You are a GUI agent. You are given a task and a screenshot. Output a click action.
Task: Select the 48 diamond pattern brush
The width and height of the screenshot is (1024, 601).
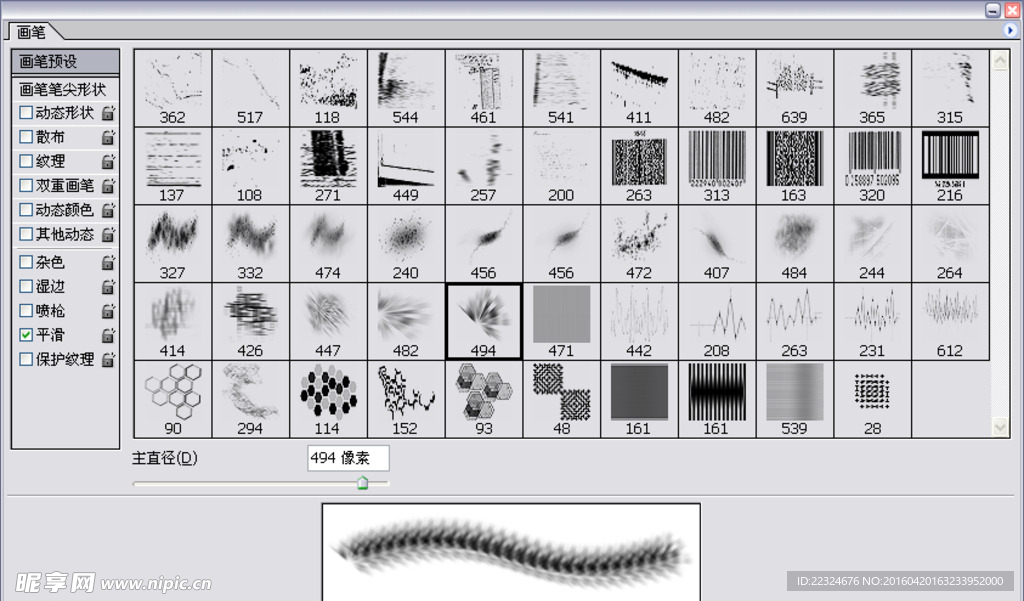[x=561, y=399]
